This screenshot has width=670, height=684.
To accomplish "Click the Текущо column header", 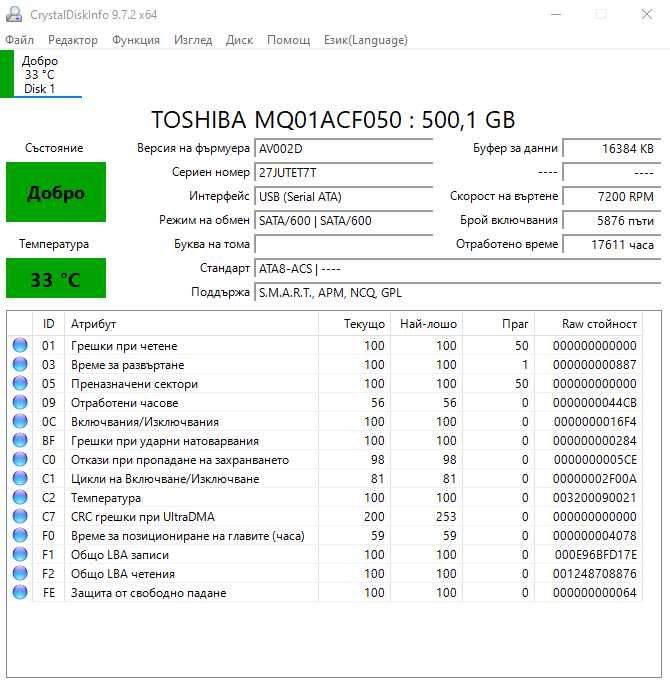I will click(x=354, y=324).
